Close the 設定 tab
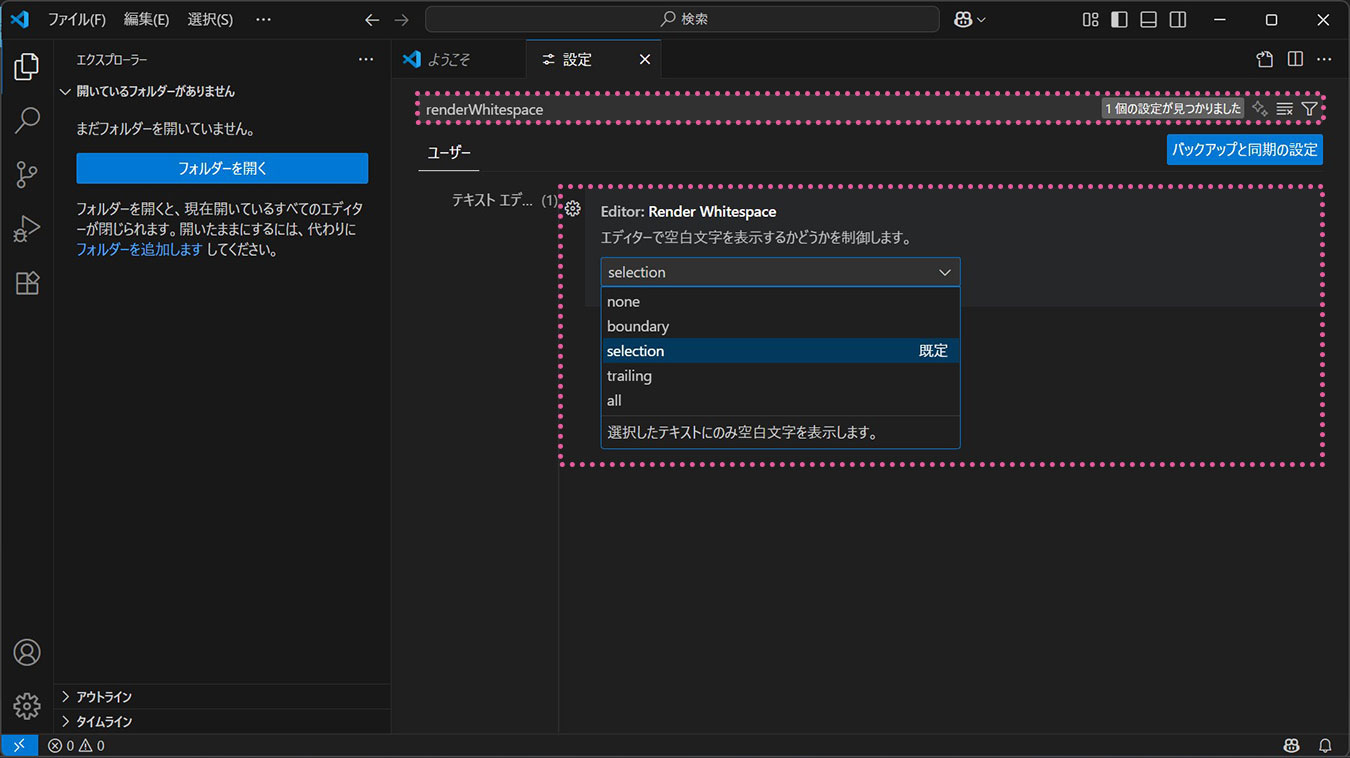Image resolution: width=1350 pixels, height=758 pixels. click(645, 59)
